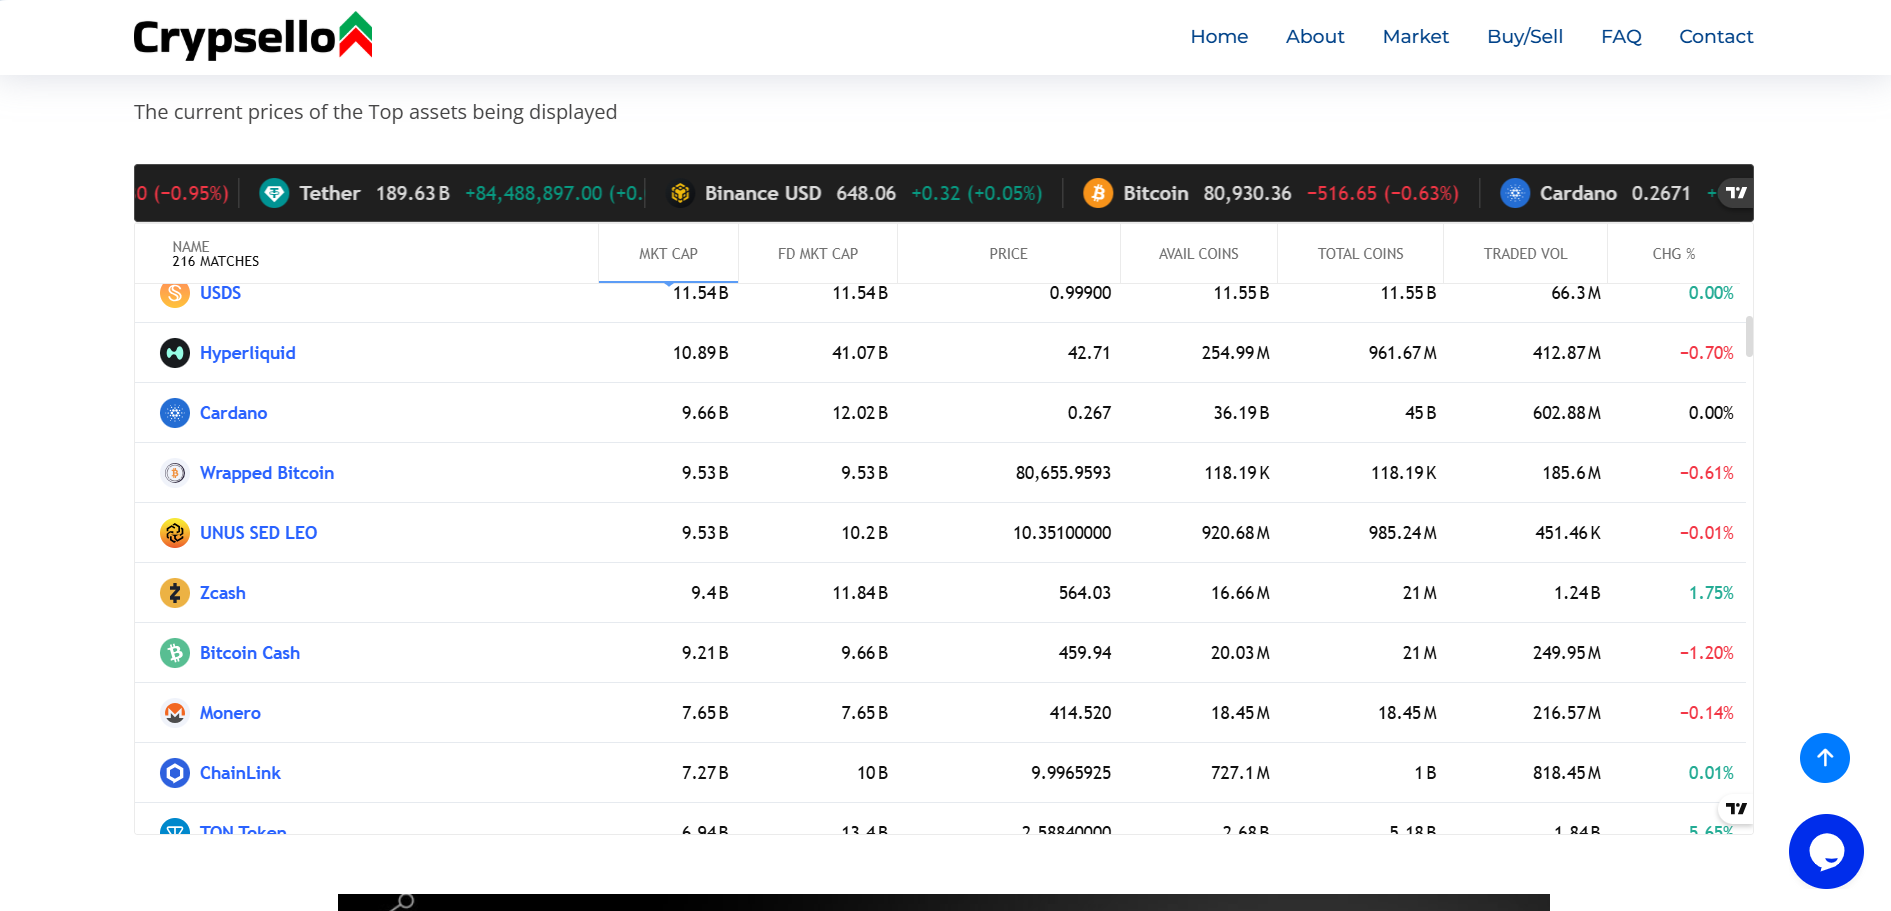Screen dimensions: 1891x911
Task: Open the FAQ page
Action: 1621,37
